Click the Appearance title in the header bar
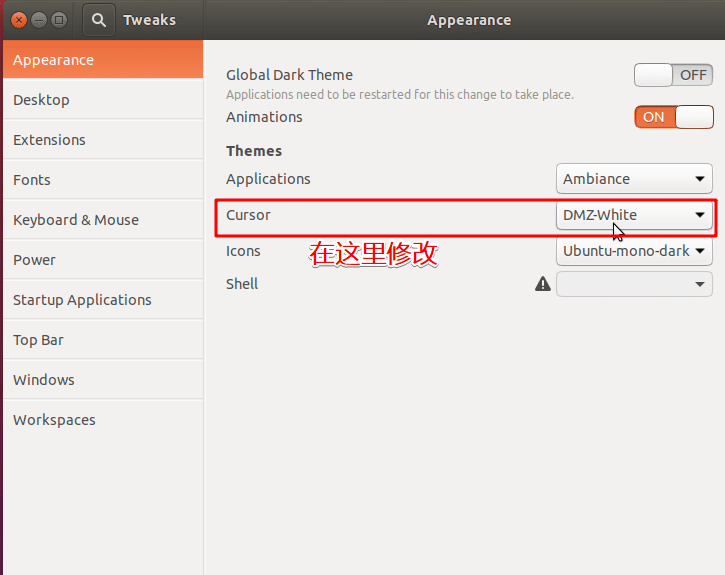The image size is (725, 575). [469, 20]
